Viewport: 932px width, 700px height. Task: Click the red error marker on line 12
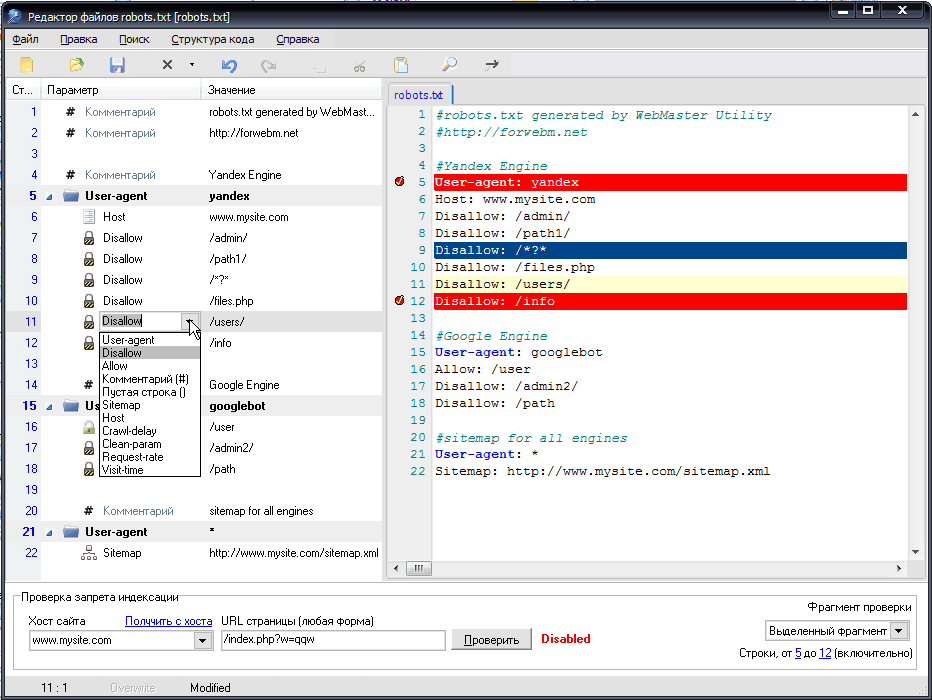tap(400, 301)
